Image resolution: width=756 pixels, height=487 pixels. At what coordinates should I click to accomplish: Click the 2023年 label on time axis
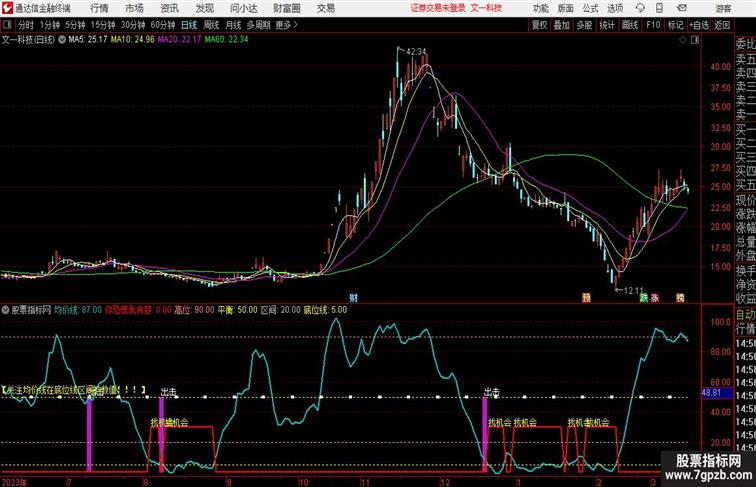pyautogui.click(x=14, y=482)
